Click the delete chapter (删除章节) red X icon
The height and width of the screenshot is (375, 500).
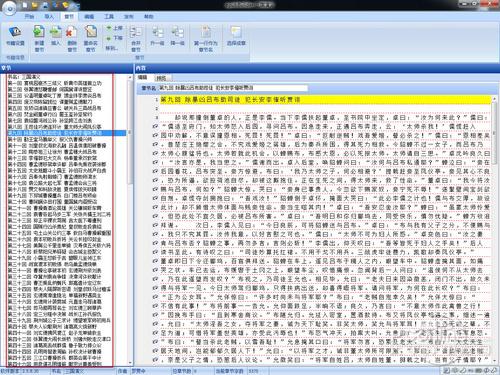[x=72, y=38]
